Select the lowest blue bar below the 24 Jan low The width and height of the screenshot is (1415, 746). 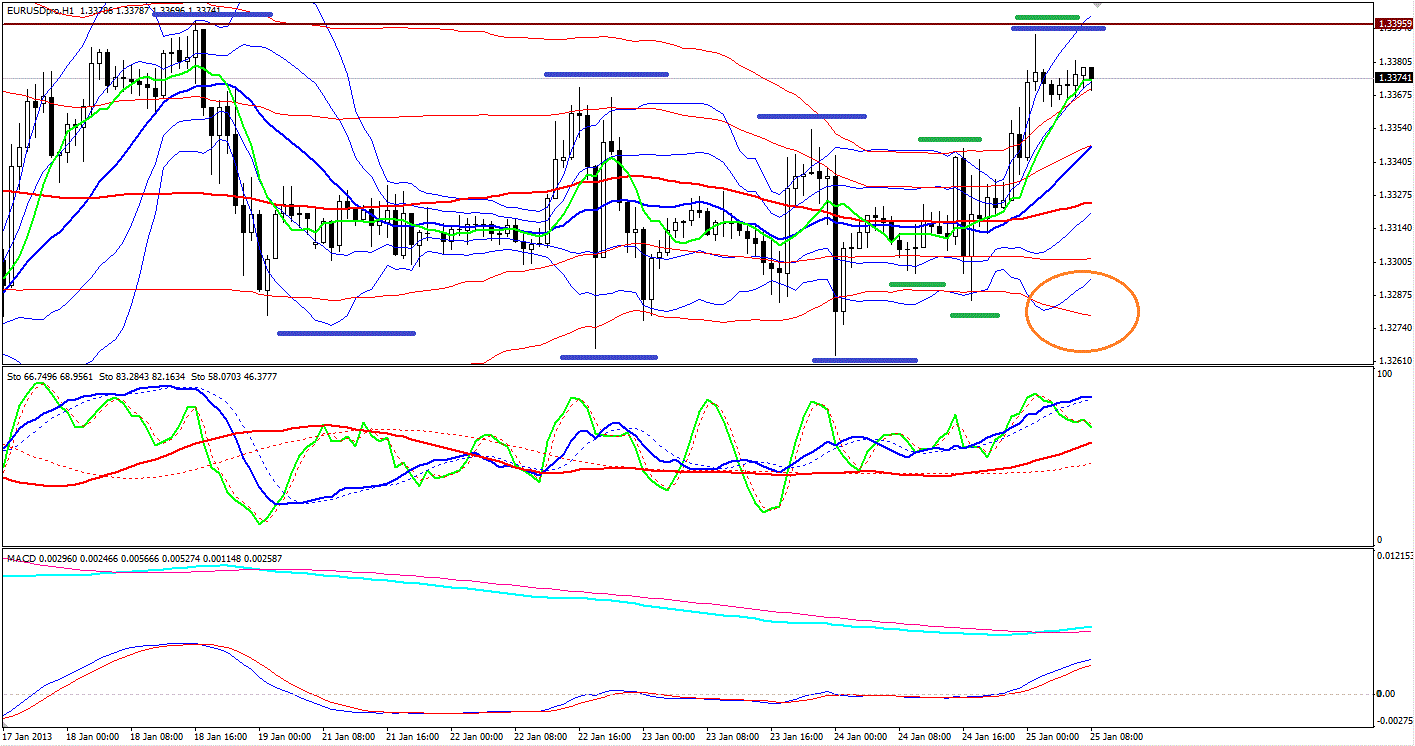click(864, 360)
